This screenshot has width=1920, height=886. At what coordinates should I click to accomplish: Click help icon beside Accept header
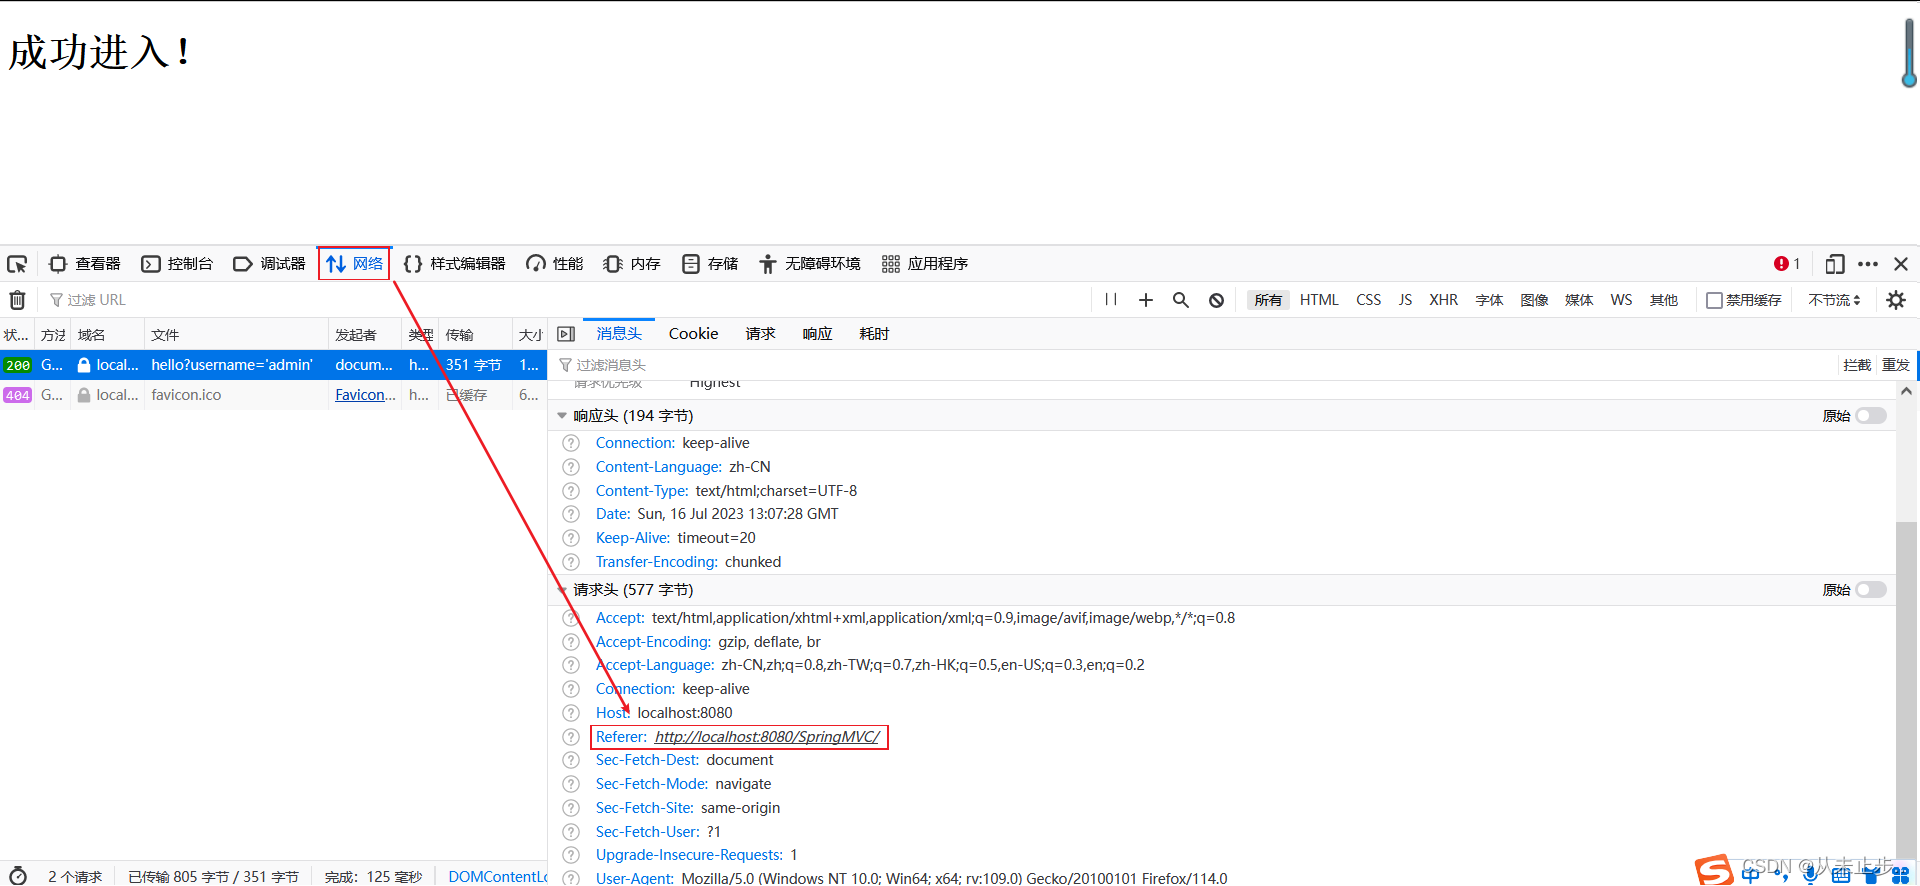pos(571,618)
